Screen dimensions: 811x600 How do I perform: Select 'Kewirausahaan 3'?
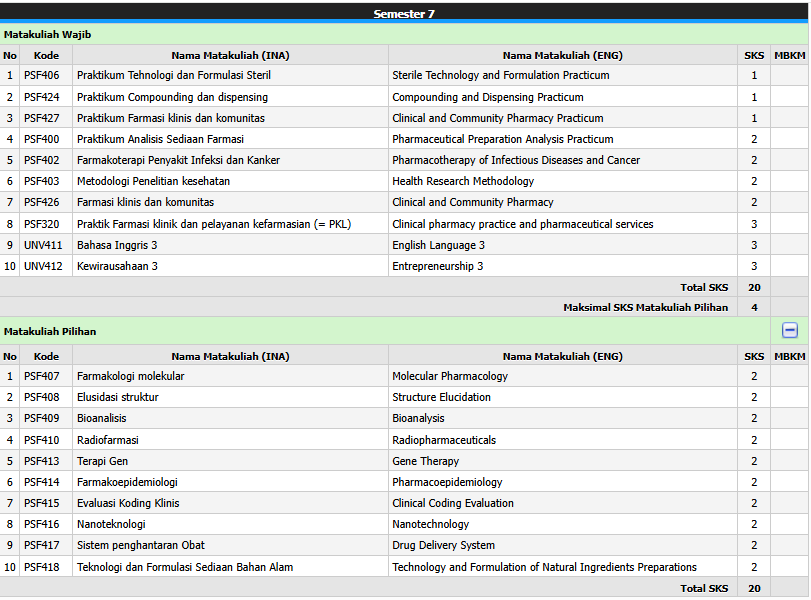click(117, 266)
